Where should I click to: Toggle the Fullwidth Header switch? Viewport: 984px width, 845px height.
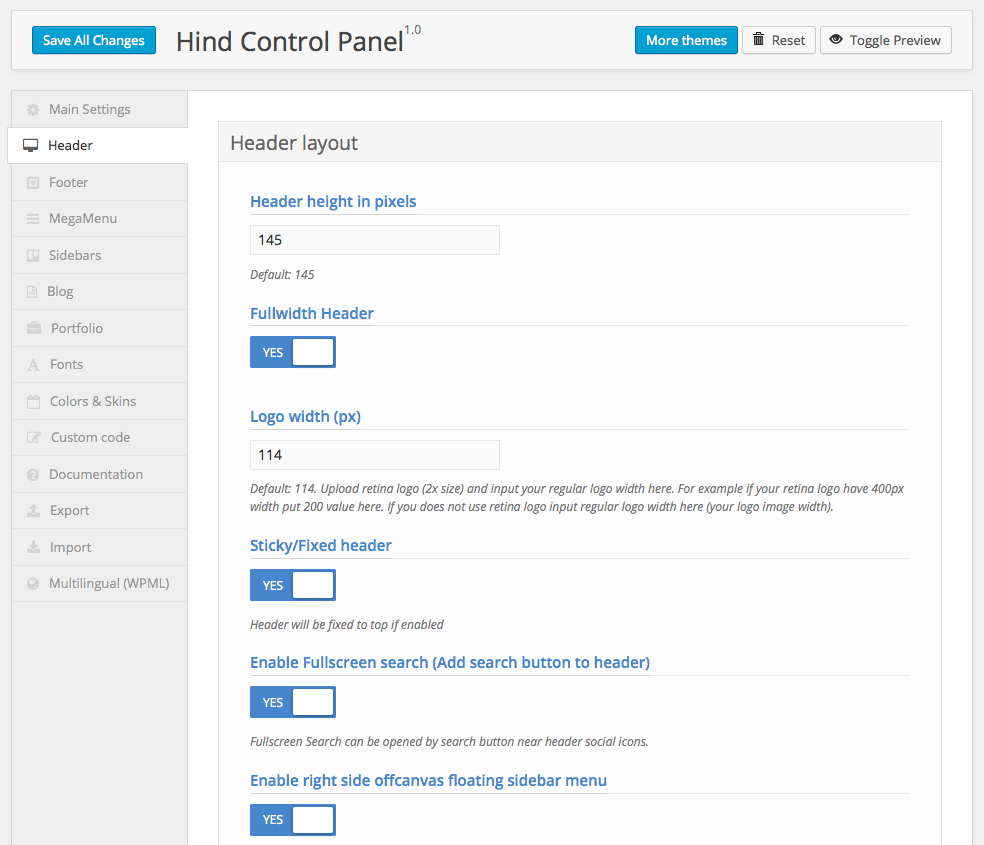pyautogui.click(x=292, y=352)
